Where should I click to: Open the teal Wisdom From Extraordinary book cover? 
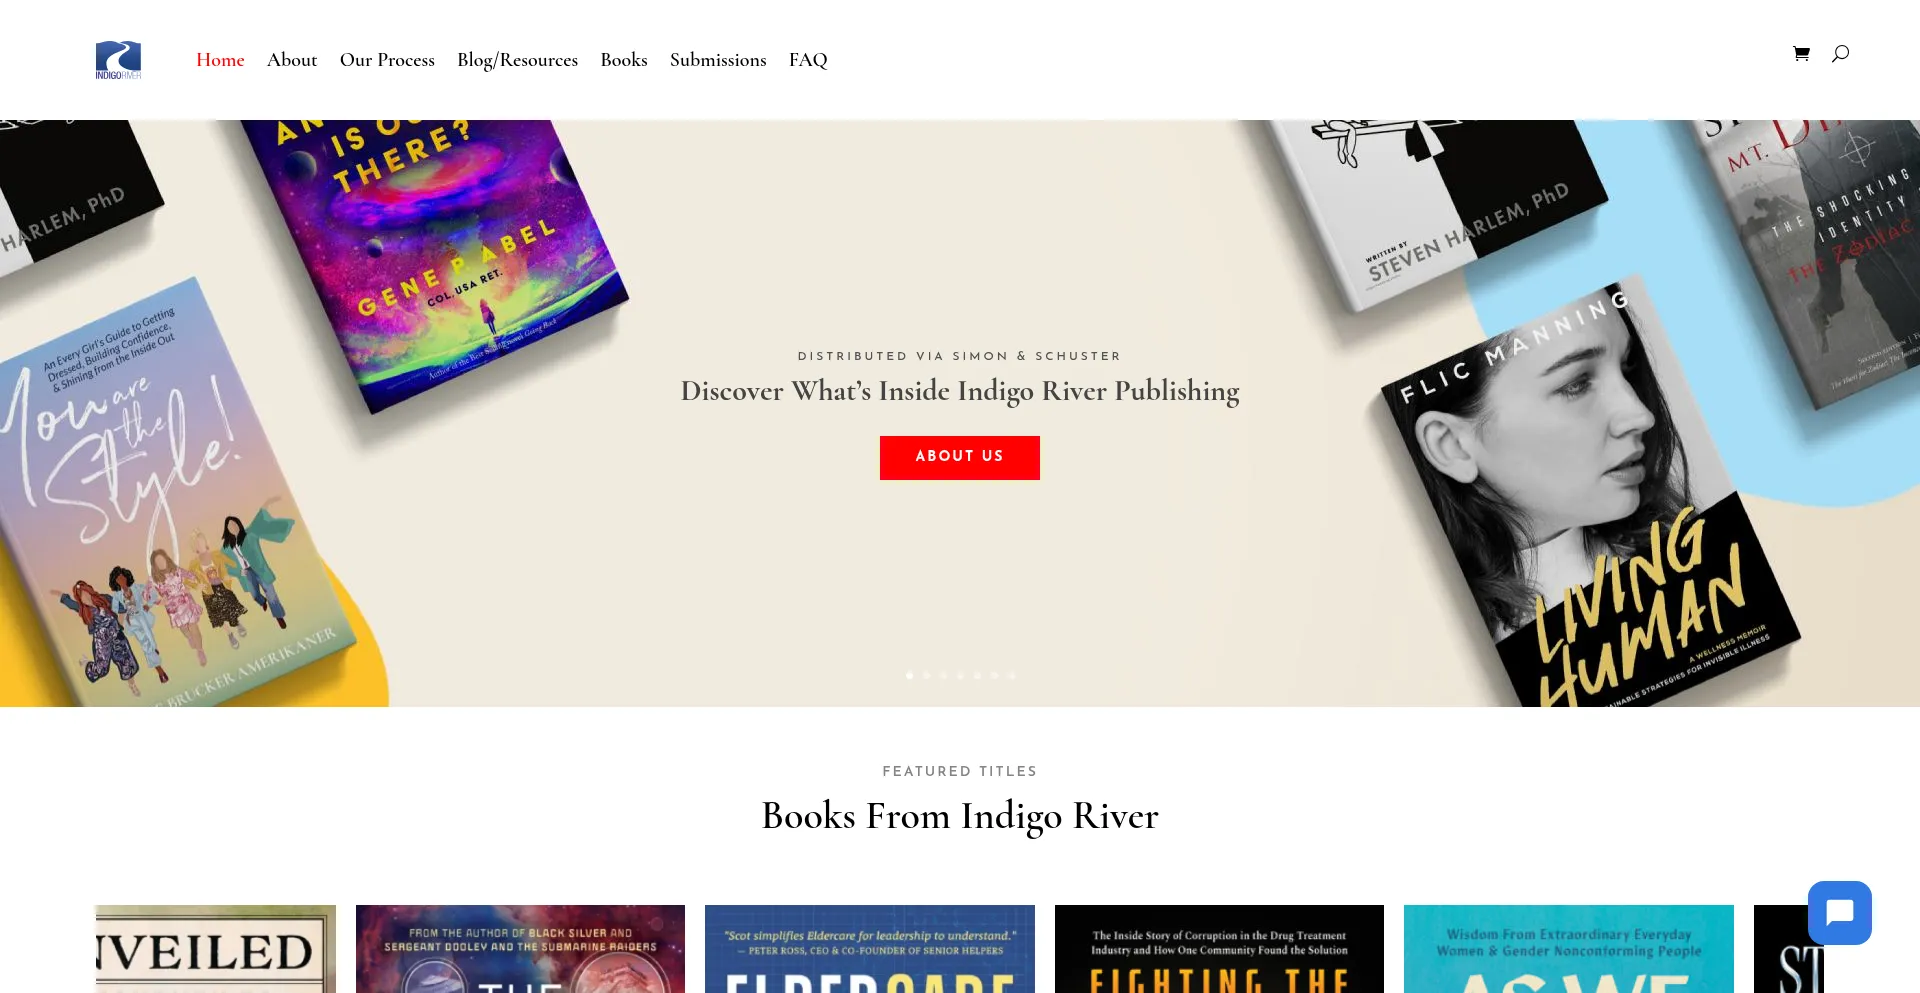[x=1569, y=949]
